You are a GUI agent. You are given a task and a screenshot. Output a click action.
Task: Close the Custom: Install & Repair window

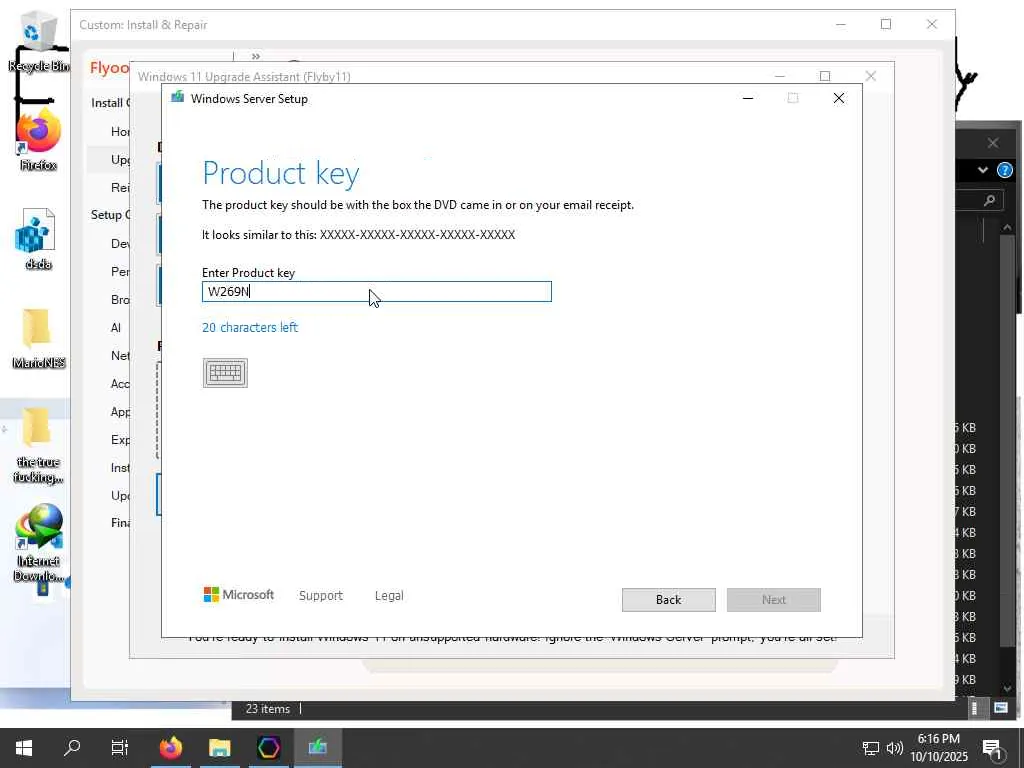932,24
